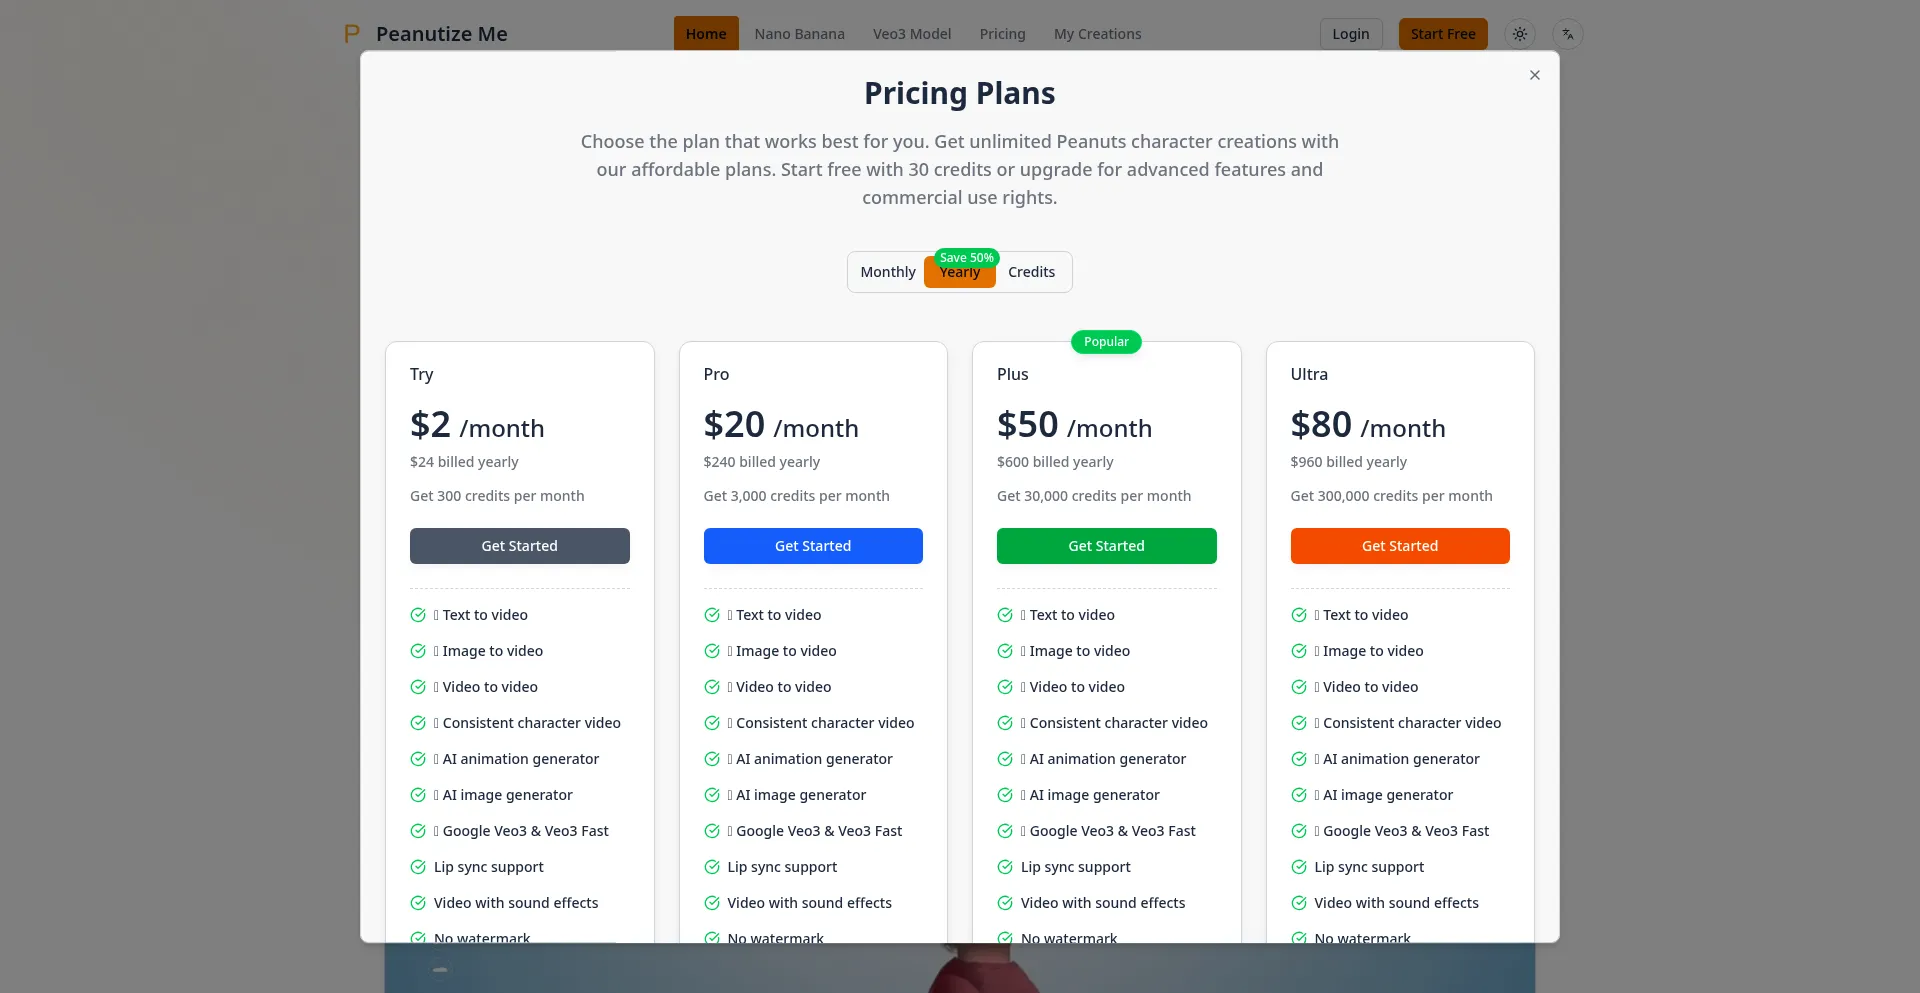Switch to Credits purchase option
Screen dimensions: 1920x993
pos(1031,272)
